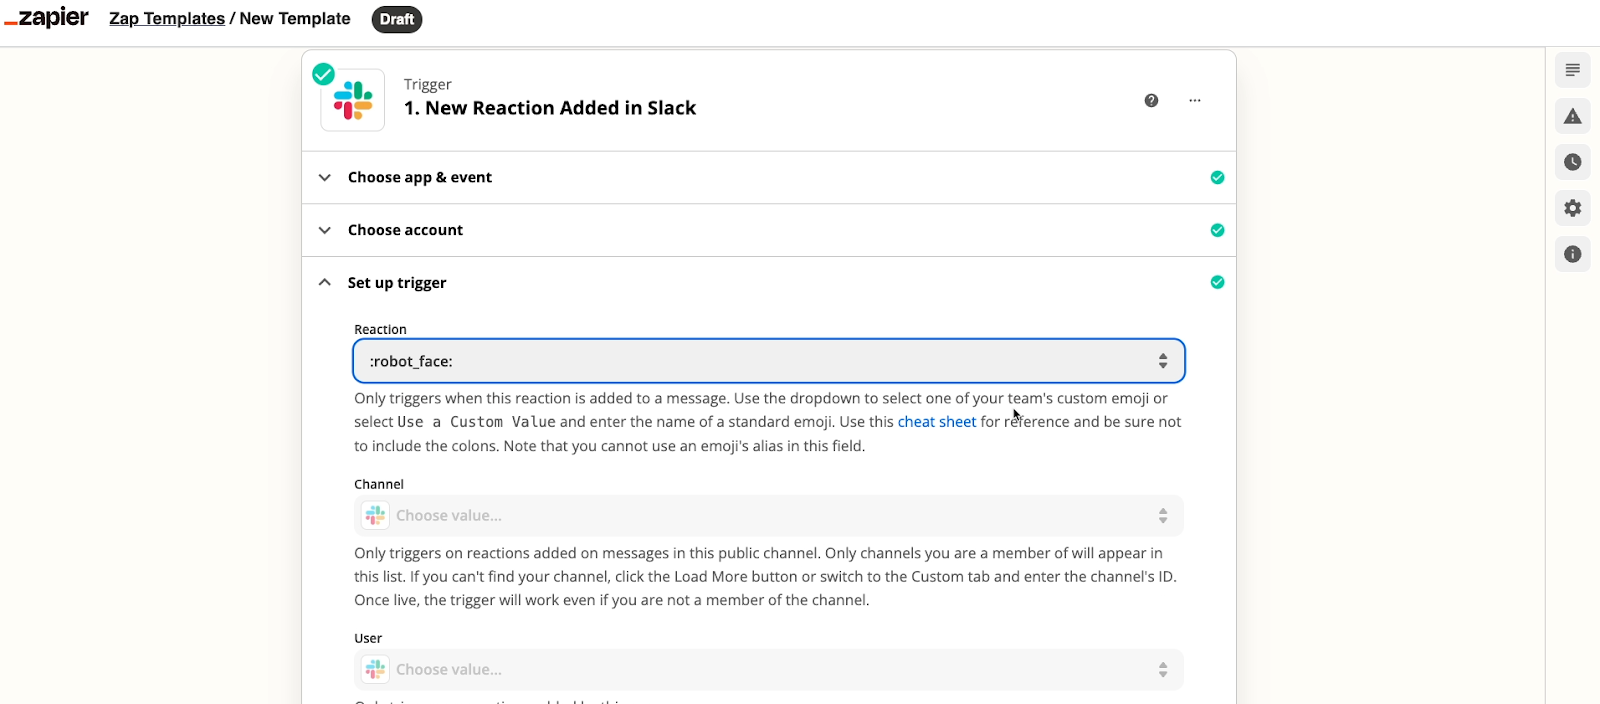Click the New Template breadcrumb text

[295, 19]
